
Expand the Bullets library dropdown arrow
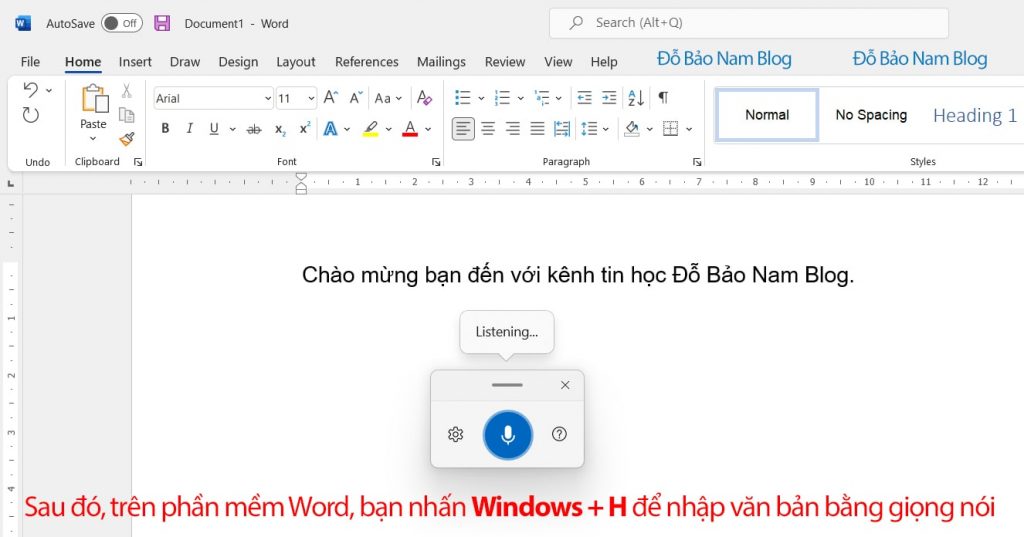481,99
